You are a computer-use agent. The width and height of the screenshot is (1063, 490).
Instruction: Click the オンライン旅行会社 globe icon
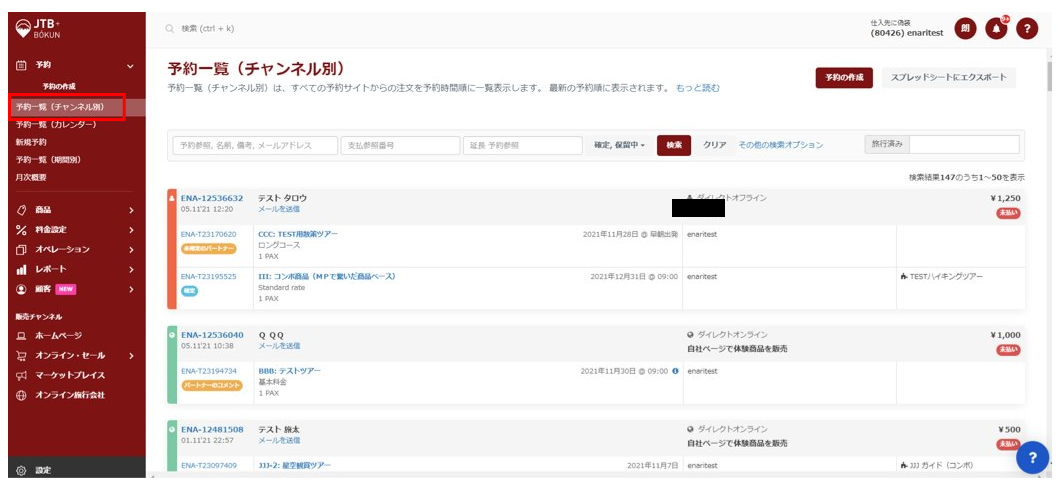pos(21,395)
